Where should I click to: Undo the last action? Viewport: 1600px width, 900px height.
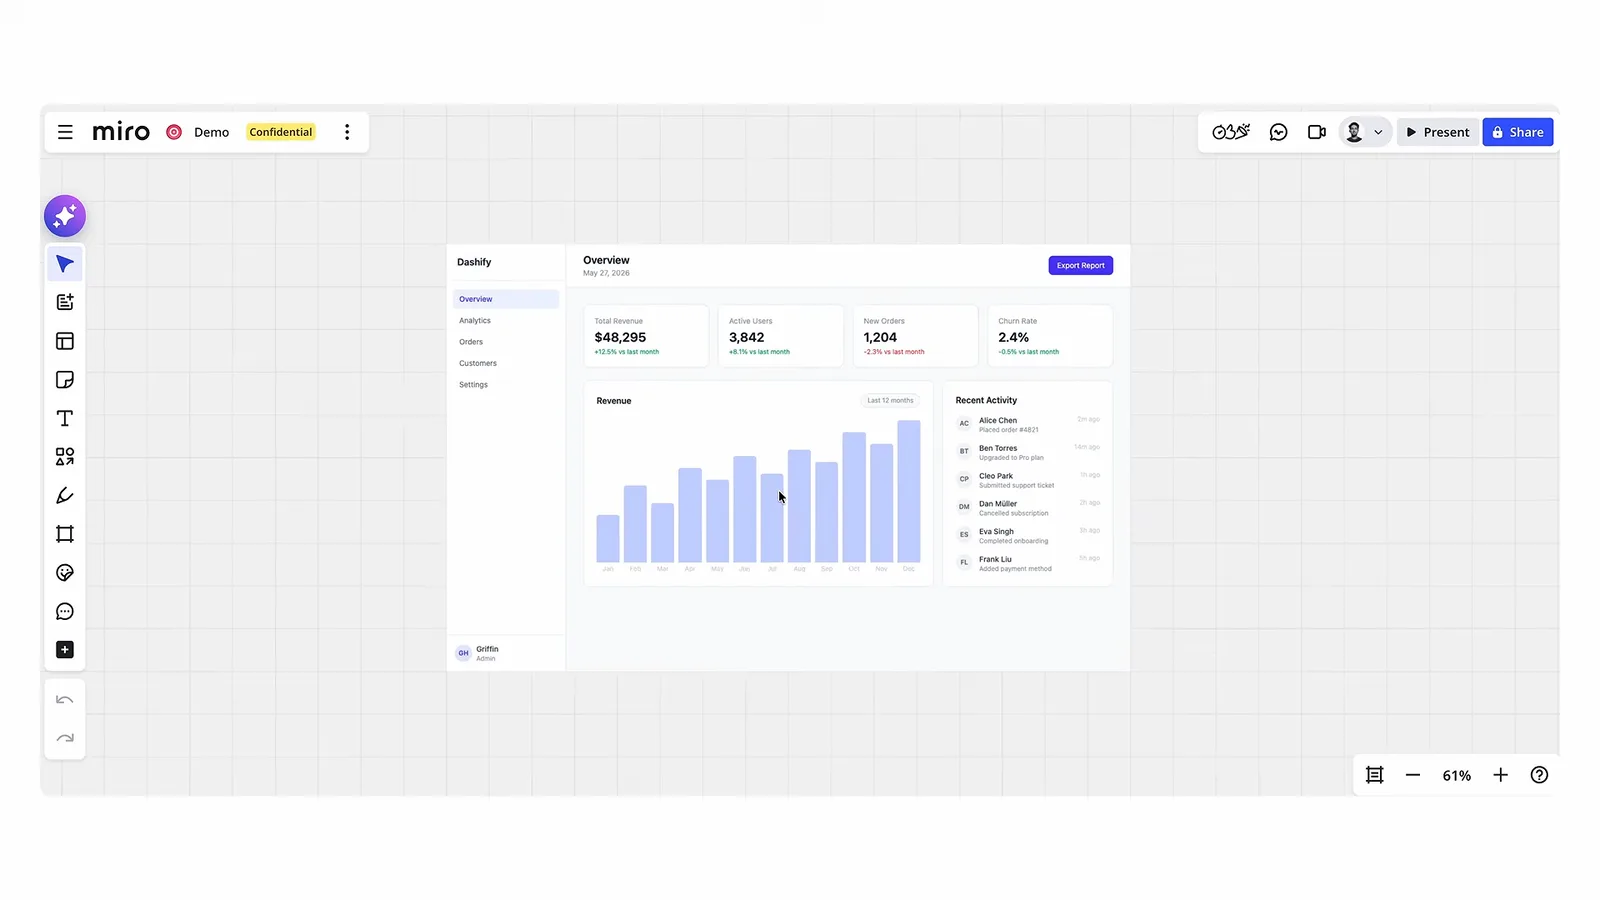click(65, 700)
